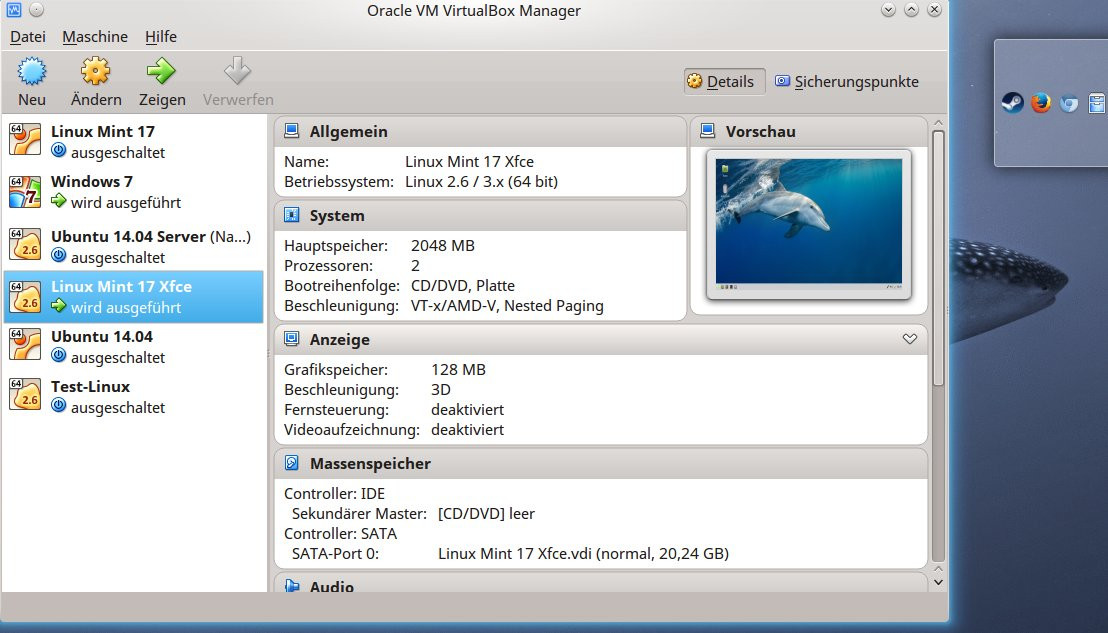Image resolution: width=1108 pixels, height=633 pixels.
Task: Click the Neu (new VM) toolbar icon
Action: click(x=32, y=71)
